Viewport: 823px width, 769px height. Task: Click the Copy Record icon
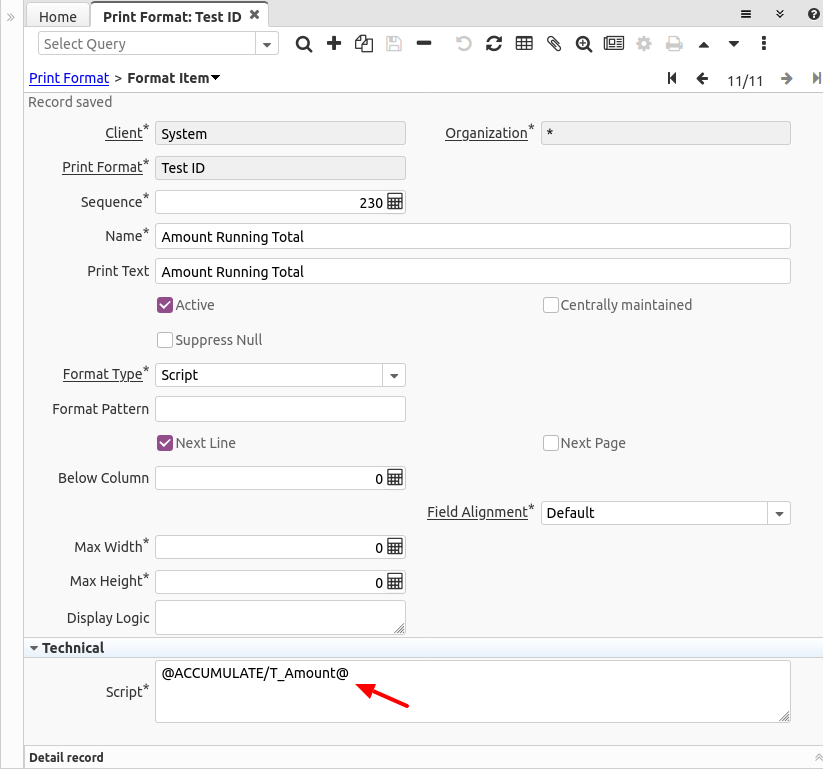(x=364, y=44)
